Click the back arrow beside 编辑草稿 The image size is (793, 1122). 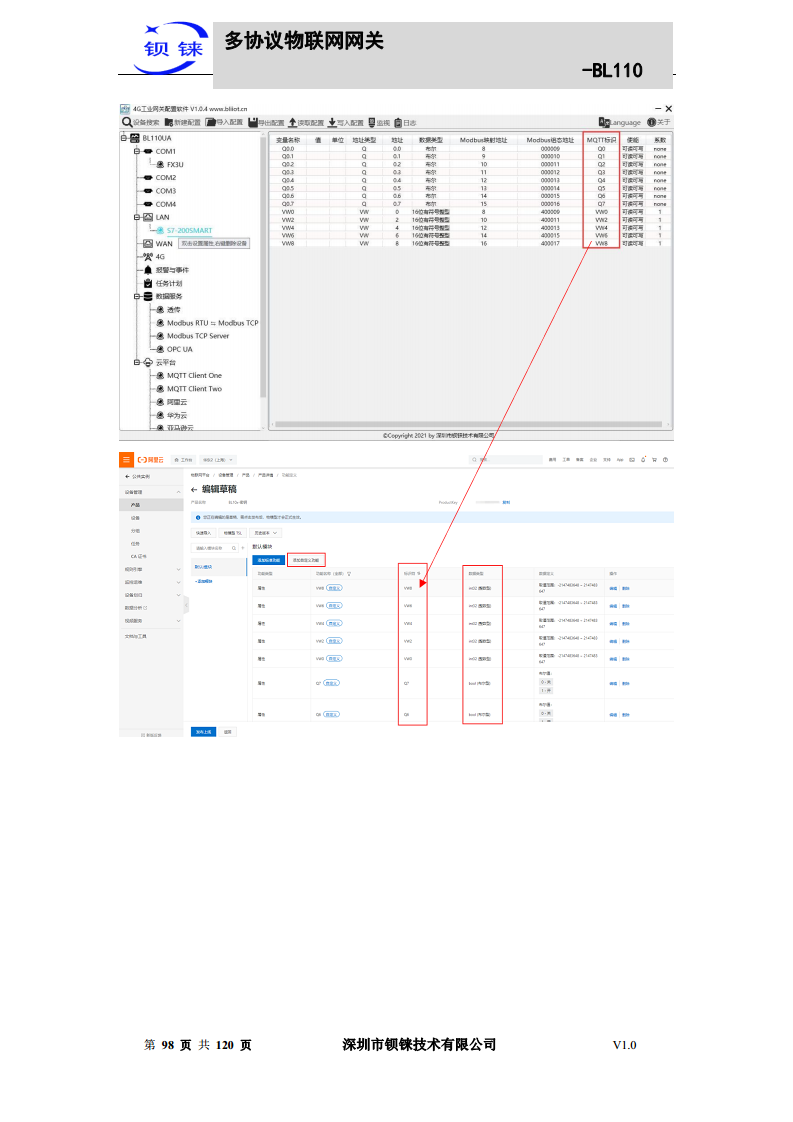click(x=194, y=489)
